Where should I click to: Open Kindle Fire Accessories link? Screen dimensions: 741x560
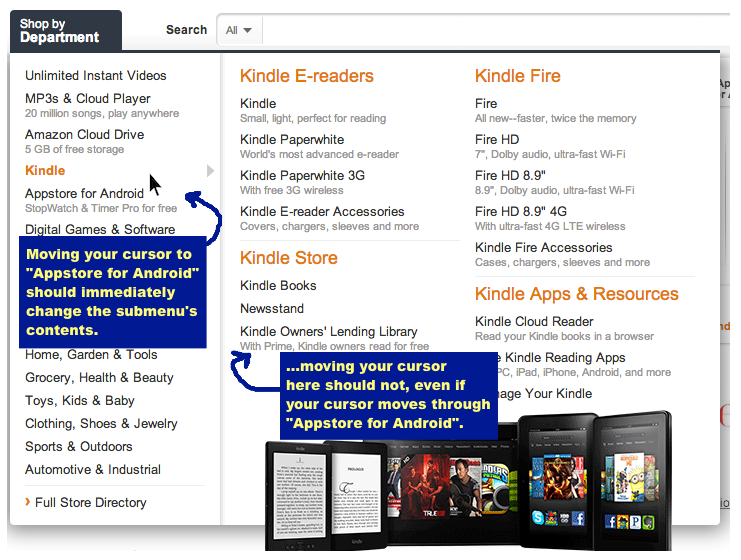[543, 247]
